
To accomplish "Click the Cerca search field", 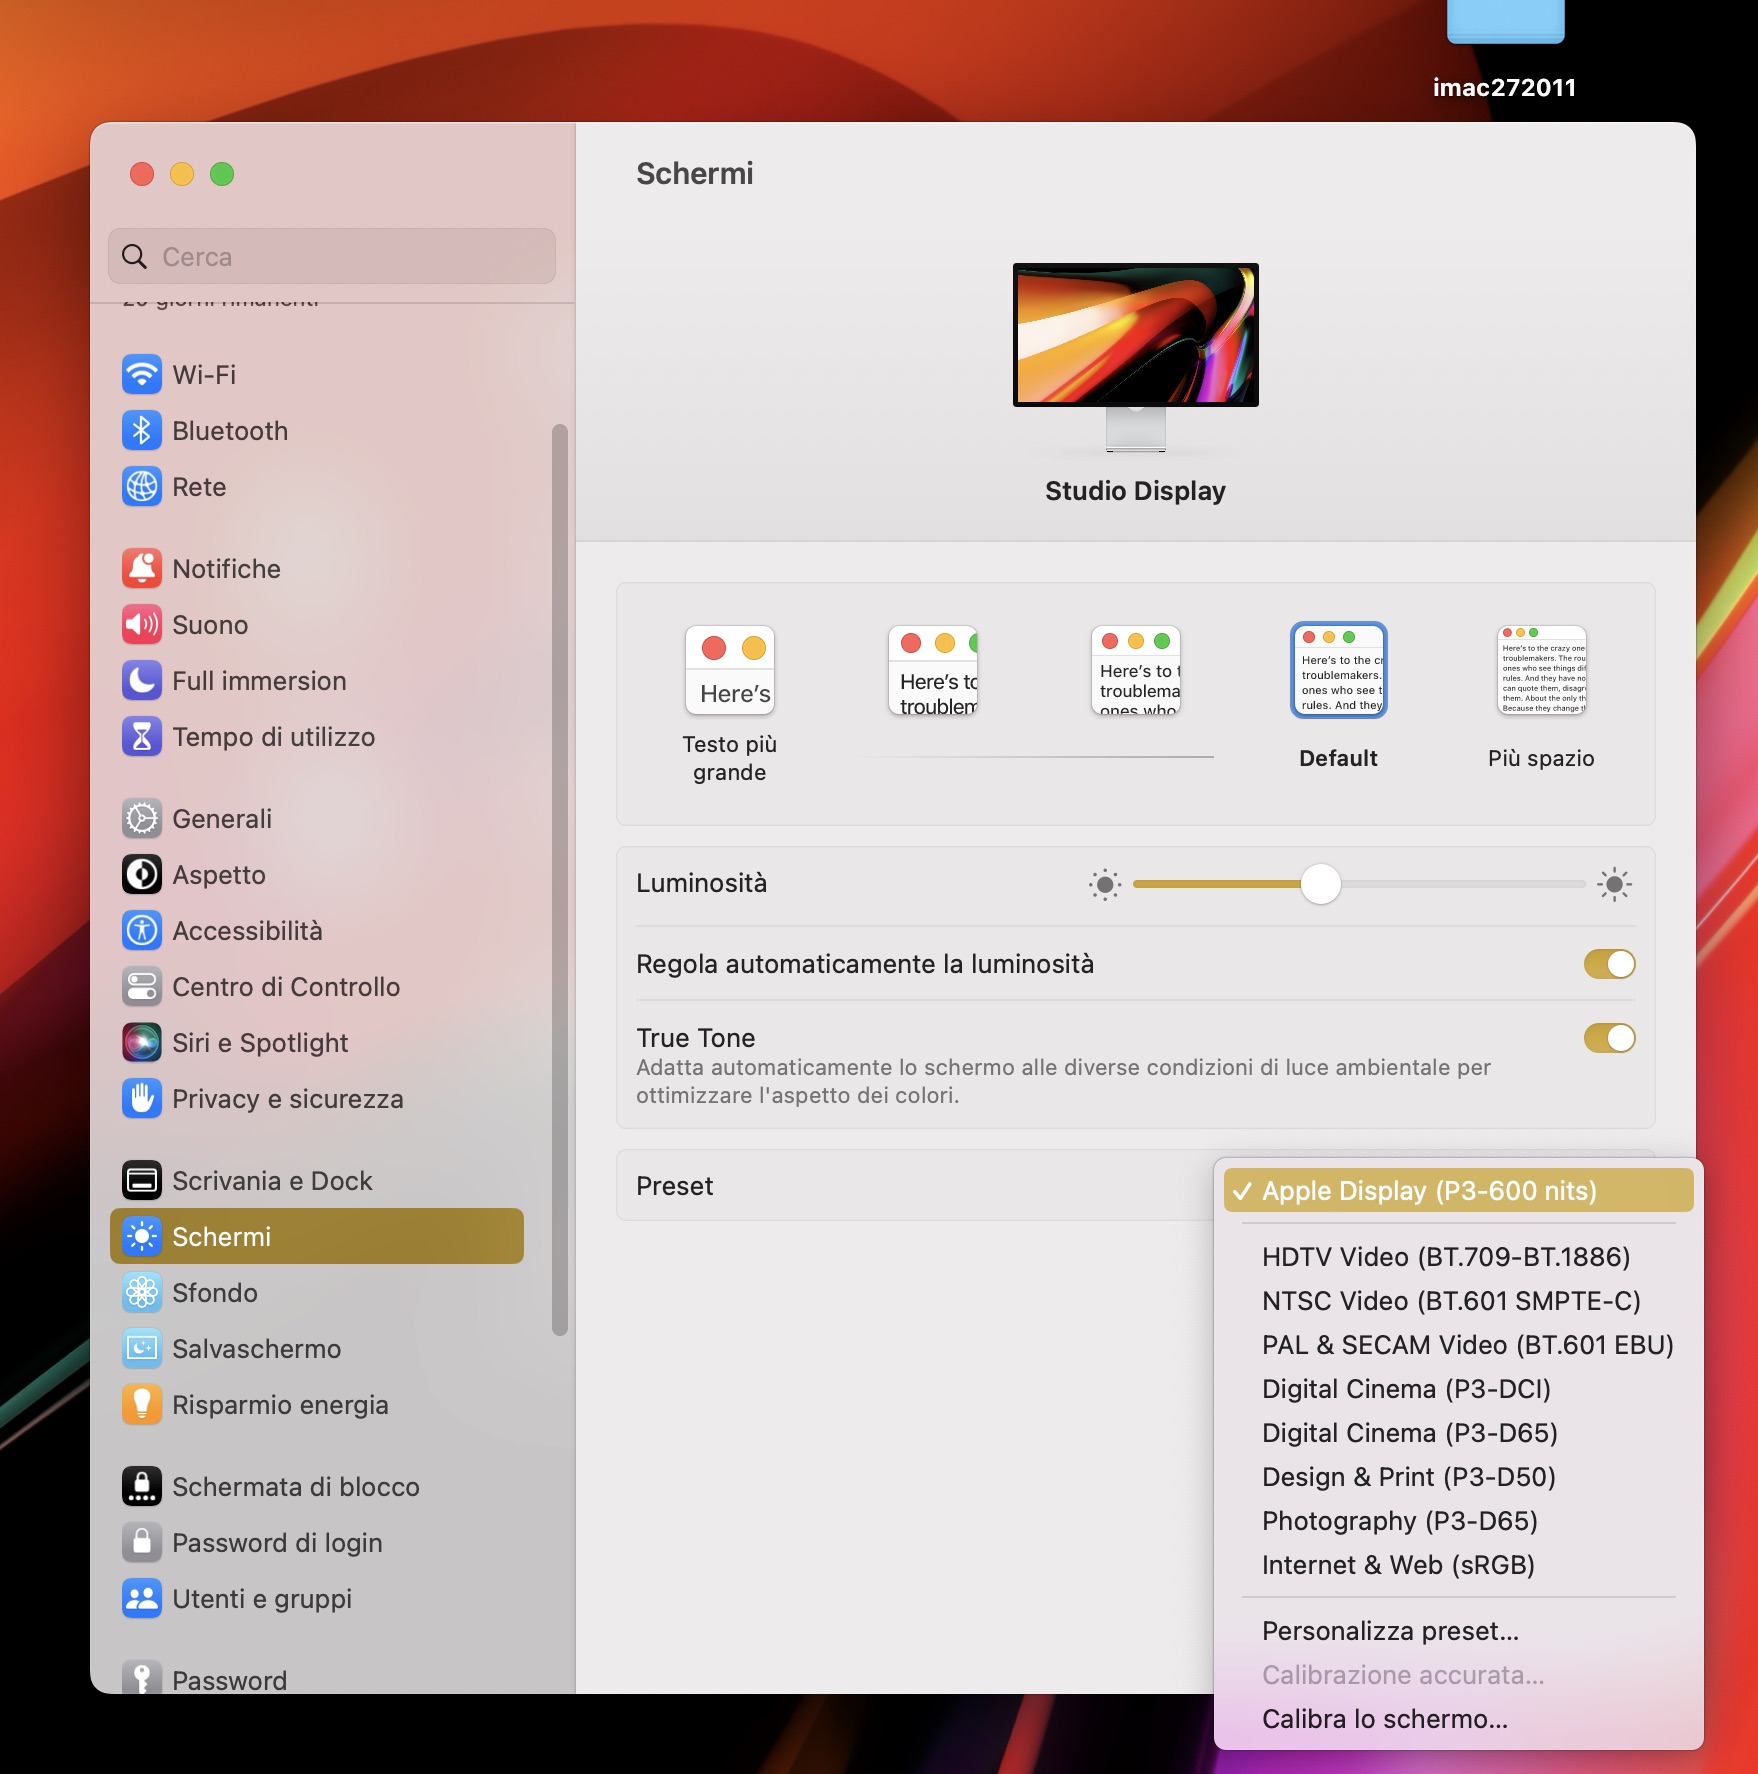I will coord(332,257).
